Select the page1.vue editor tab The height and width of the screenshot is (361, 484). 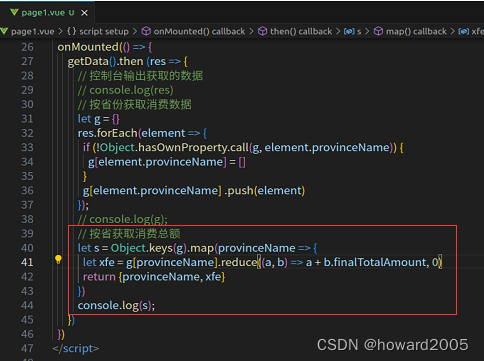(47, 13)
